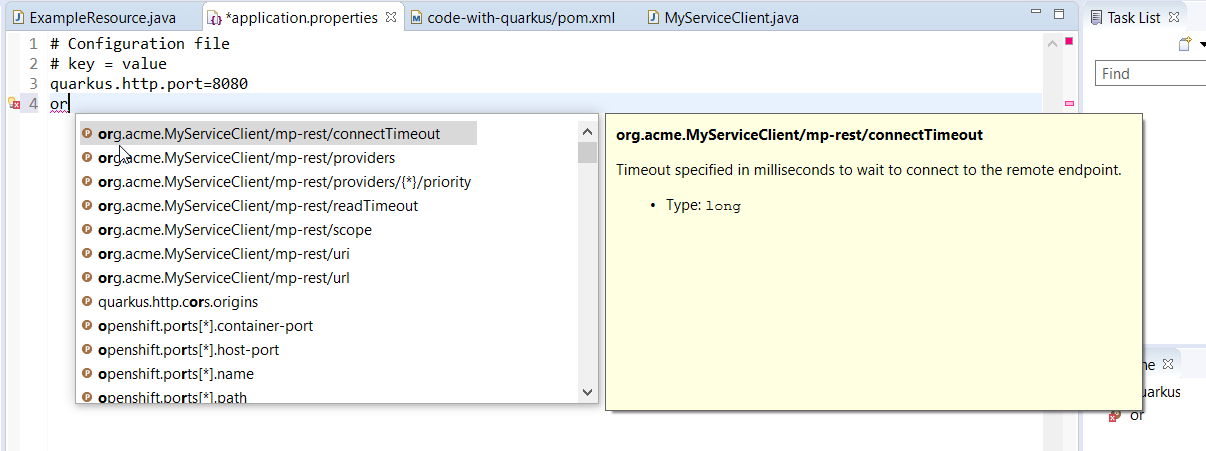This screenshot has width=1206, height=451.
Task: Maximize the editor area
Action: [x=1060, y=17]
